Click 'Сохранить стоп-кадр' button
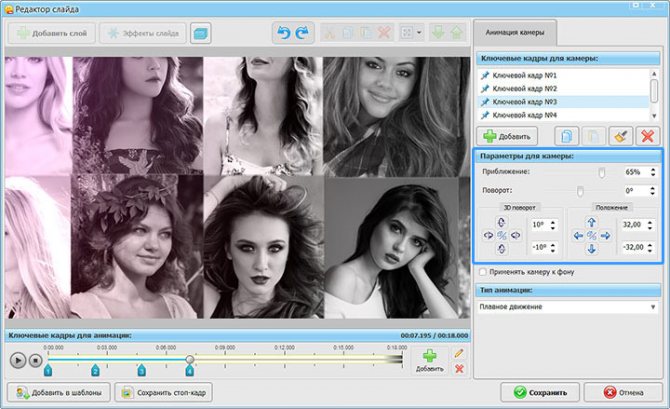 click(163, 392)
